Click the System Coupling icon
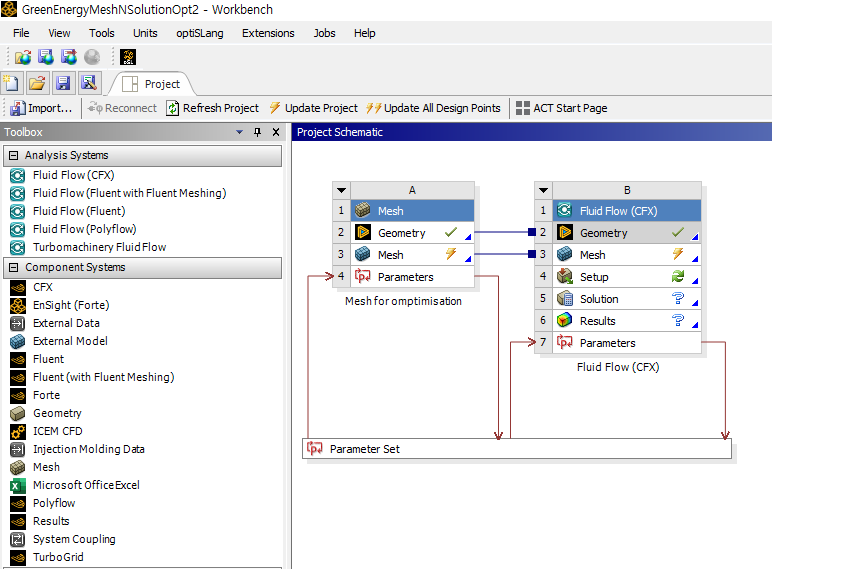 pyautogui.click(x=18, y=539)
